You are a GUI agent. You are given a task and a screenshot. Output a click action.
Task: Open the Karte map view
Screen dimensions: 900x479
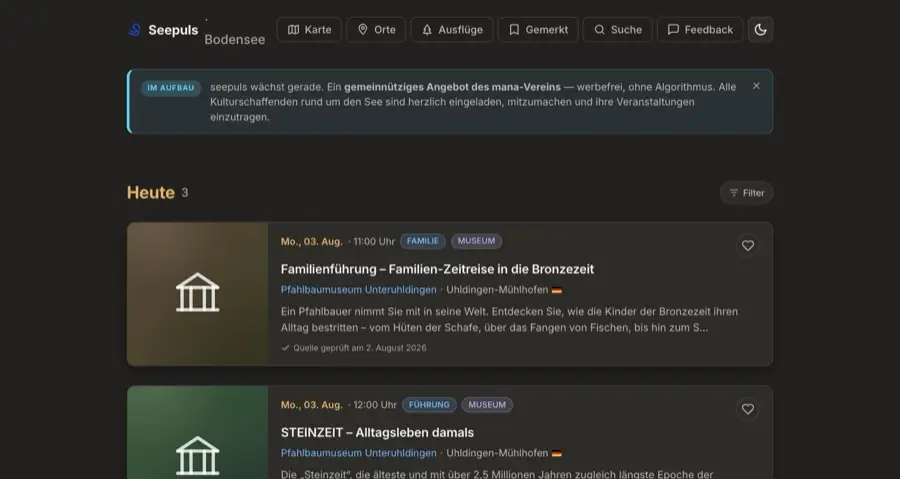pos(309,30)
